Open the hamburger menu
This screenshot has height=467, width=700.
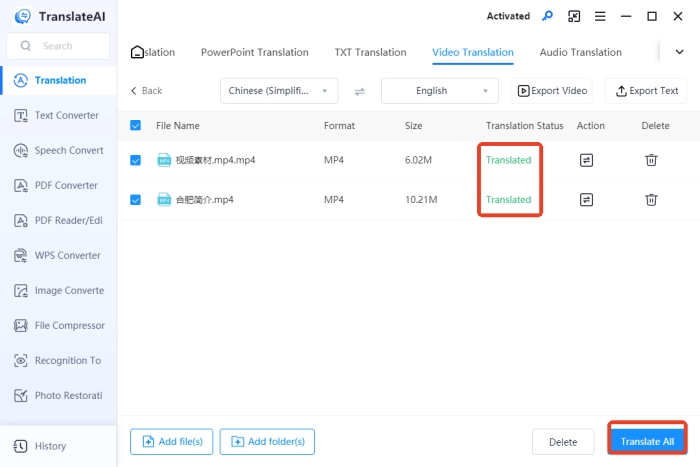(x=600, y=17)
